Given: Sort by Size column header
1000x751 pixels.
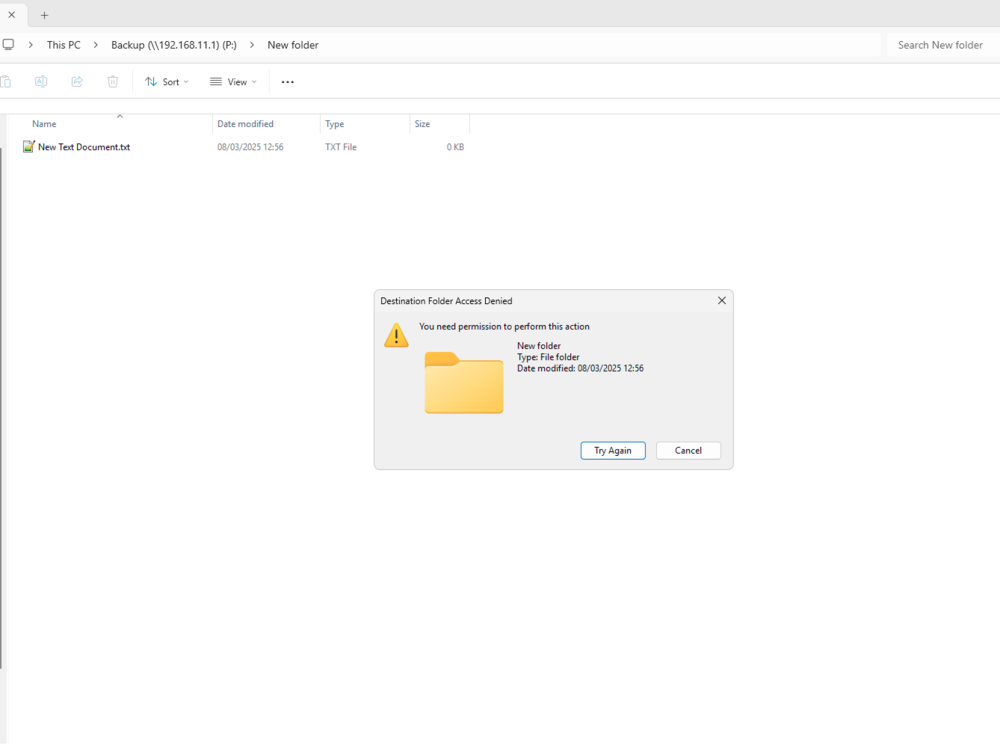Looking at the screenshot, I should pyautogui.click(x=422, y=124).
